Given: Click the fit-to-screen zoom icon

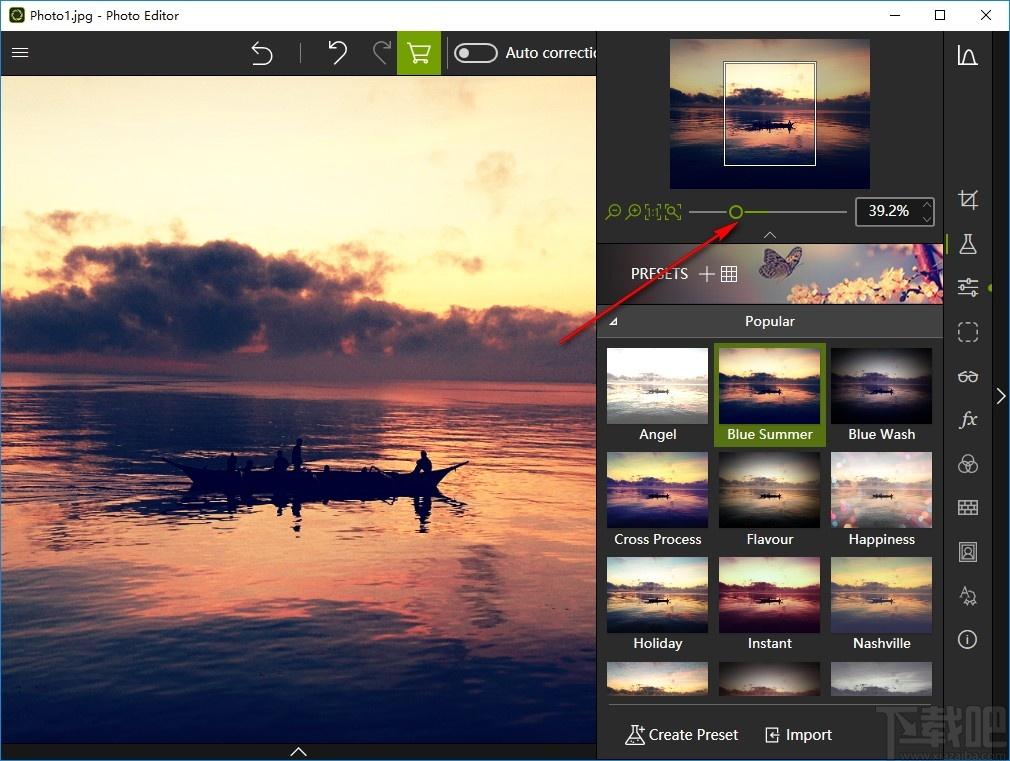Looking at the screenshot, I should (x=673, y=211).
